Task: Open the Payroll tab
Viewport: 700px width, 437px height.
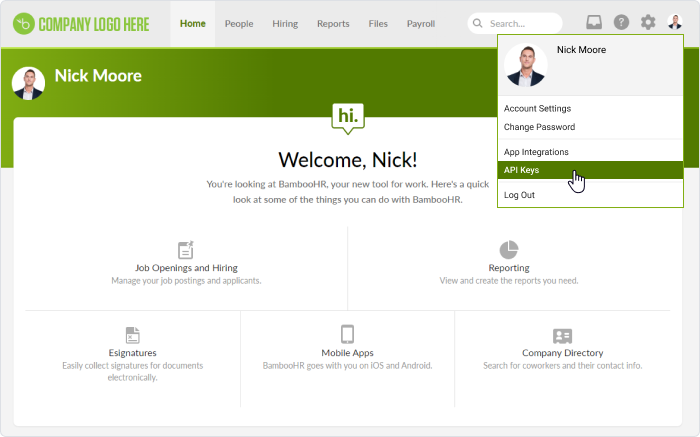Action: click(x=421, y=24)
